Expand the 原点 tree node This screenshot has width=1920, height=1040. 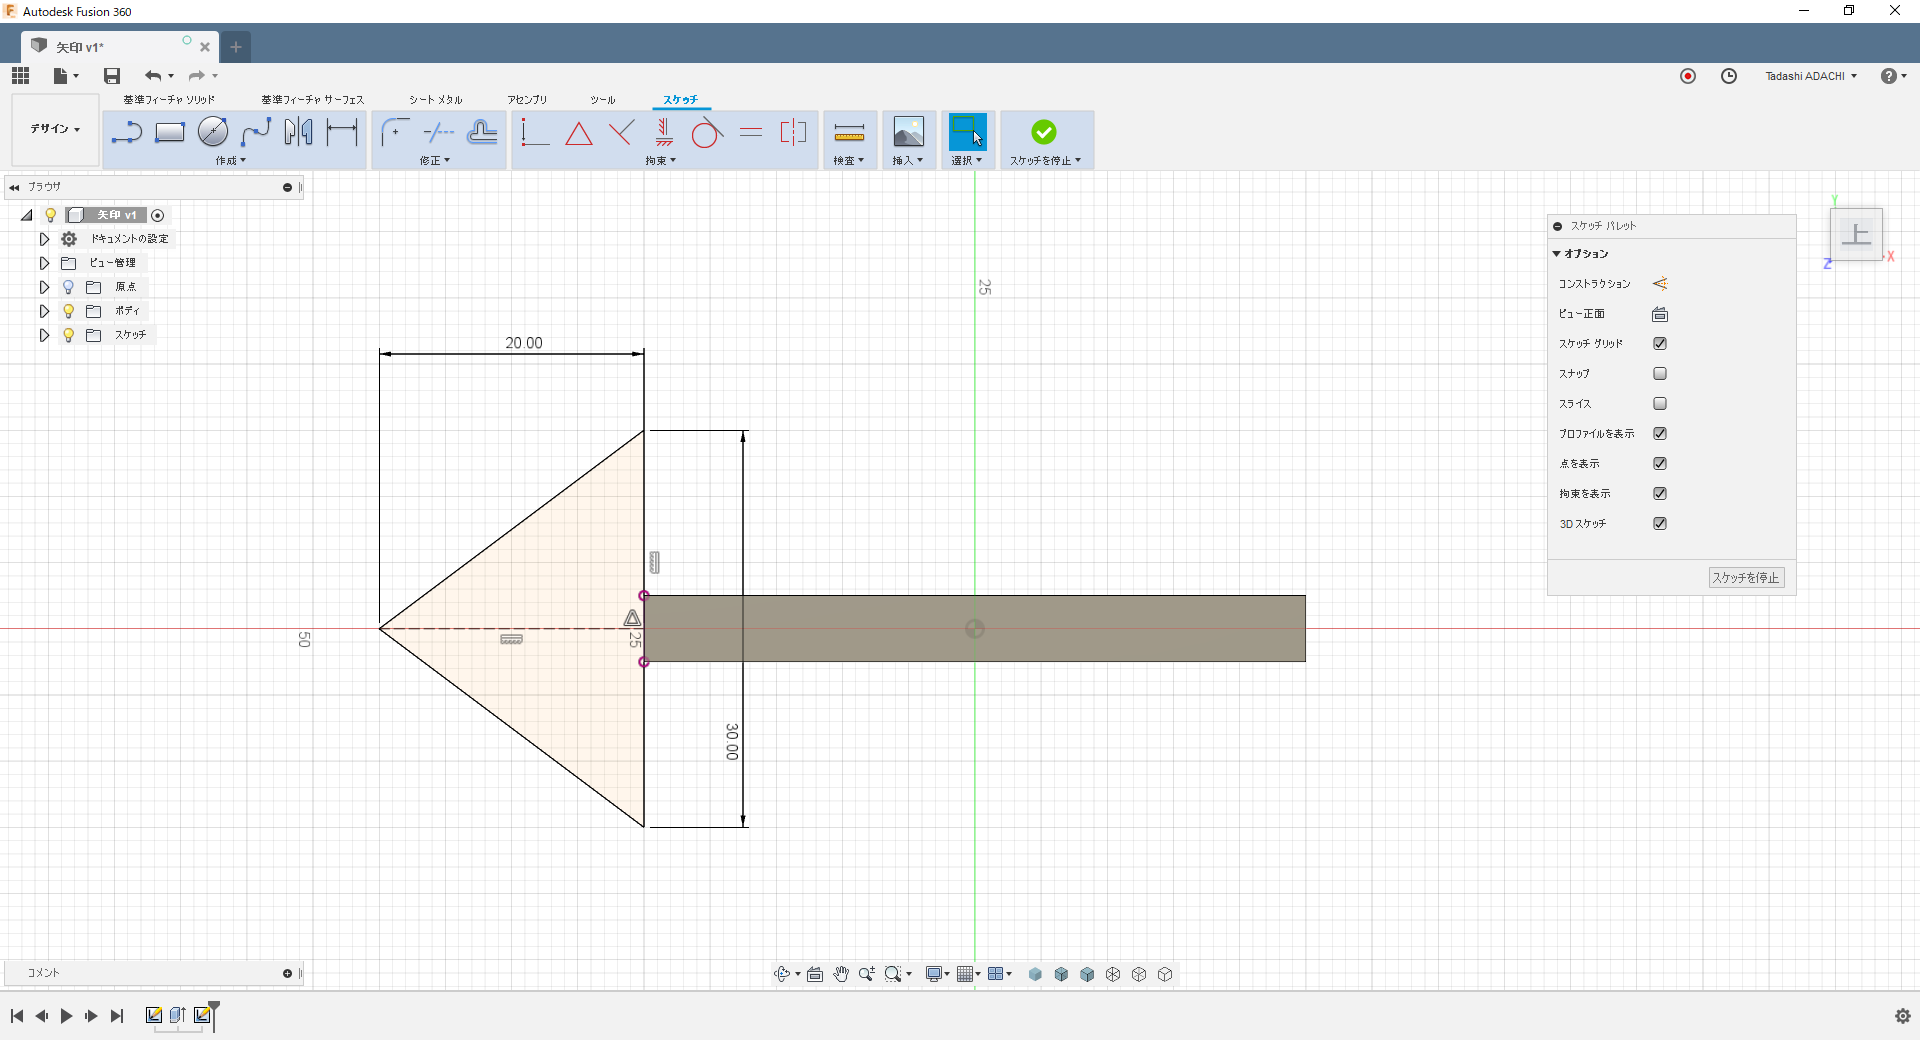[x=44, y=287]
